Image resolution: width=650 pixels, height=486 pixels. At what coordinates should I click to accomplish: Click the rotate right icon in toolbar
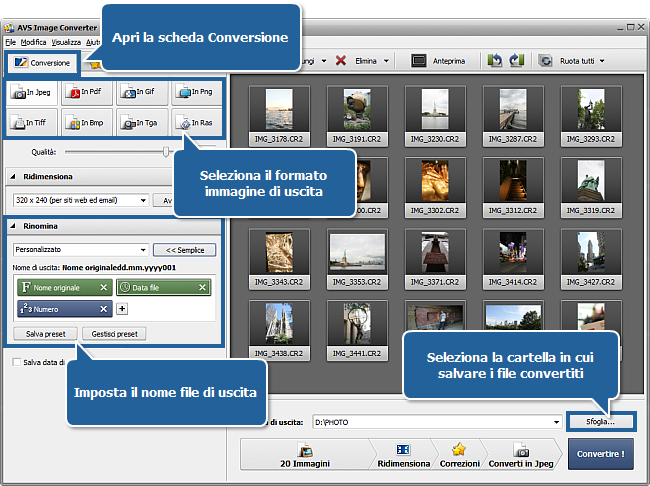point(517,61)
